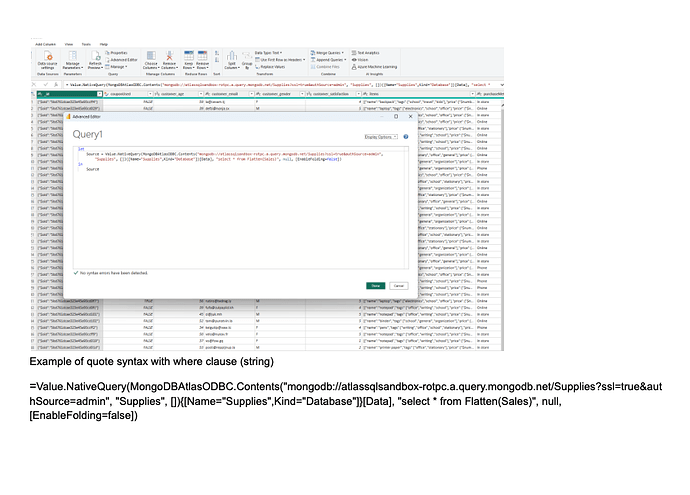Open the Append Queries dropdown
Image resolution: width=690 pixels, height=495 pixels.
coord(328,60)
